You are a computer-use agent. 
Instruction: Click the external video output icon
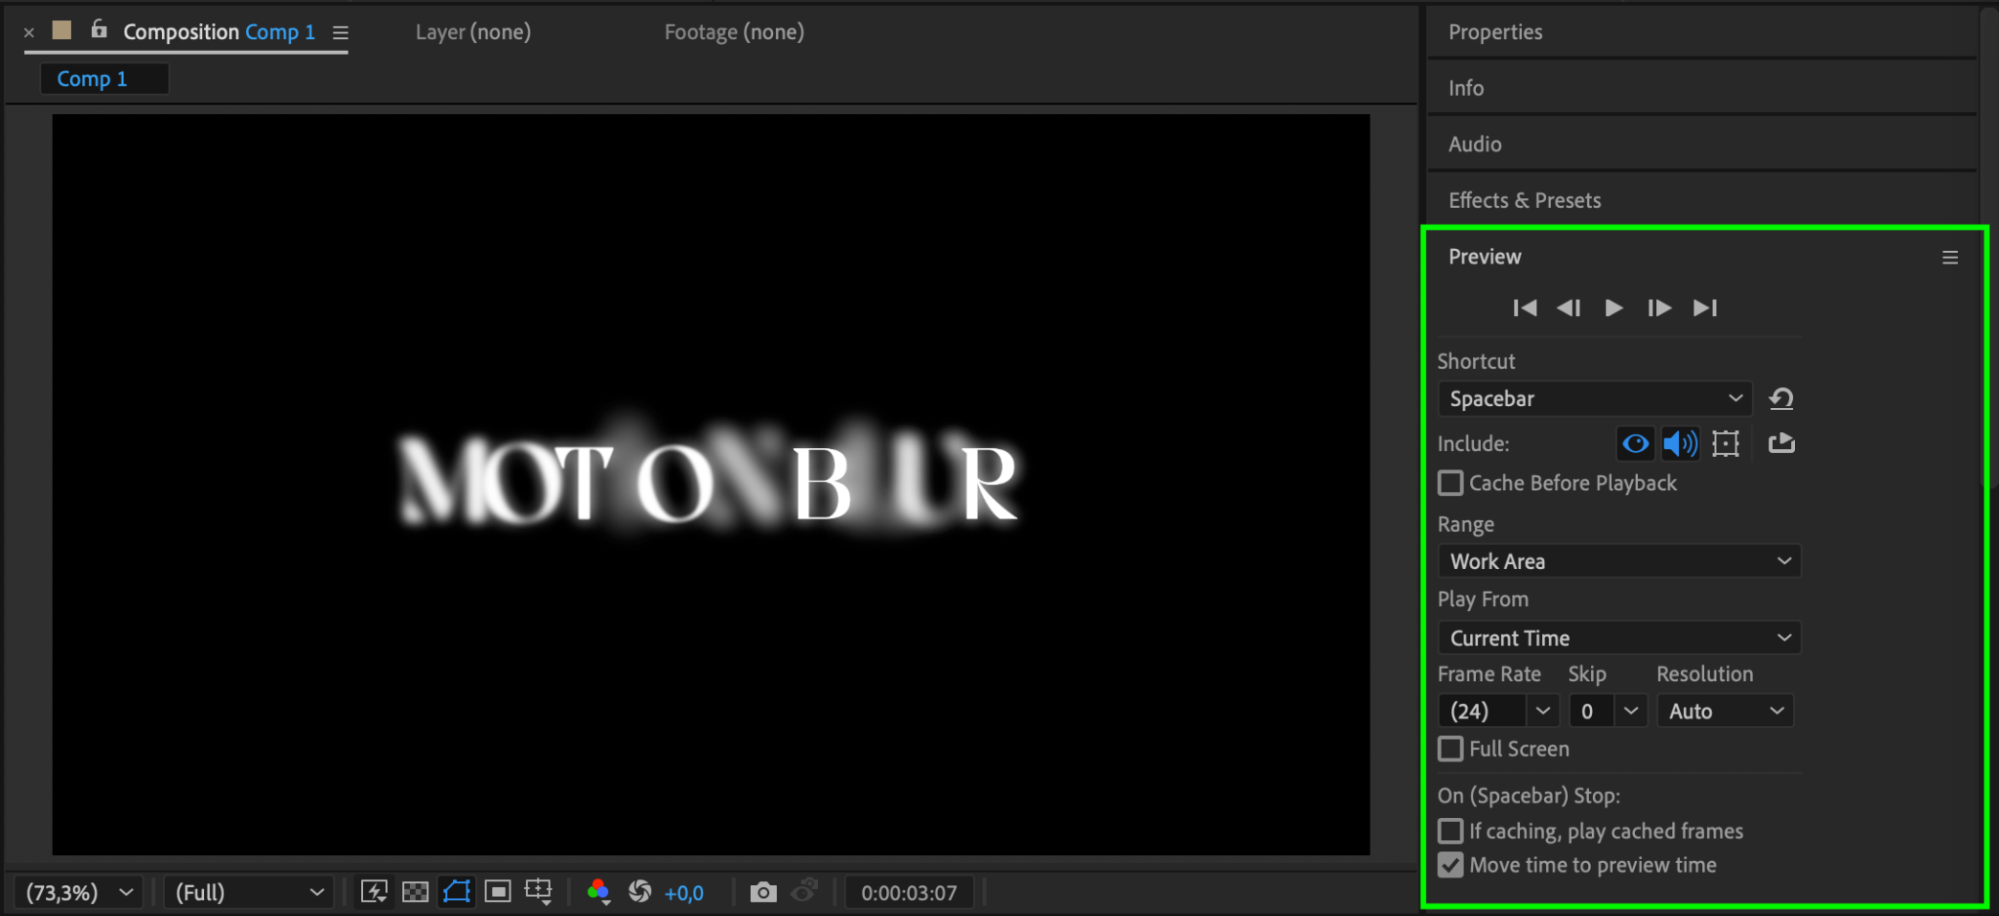tap(1781, 443)
